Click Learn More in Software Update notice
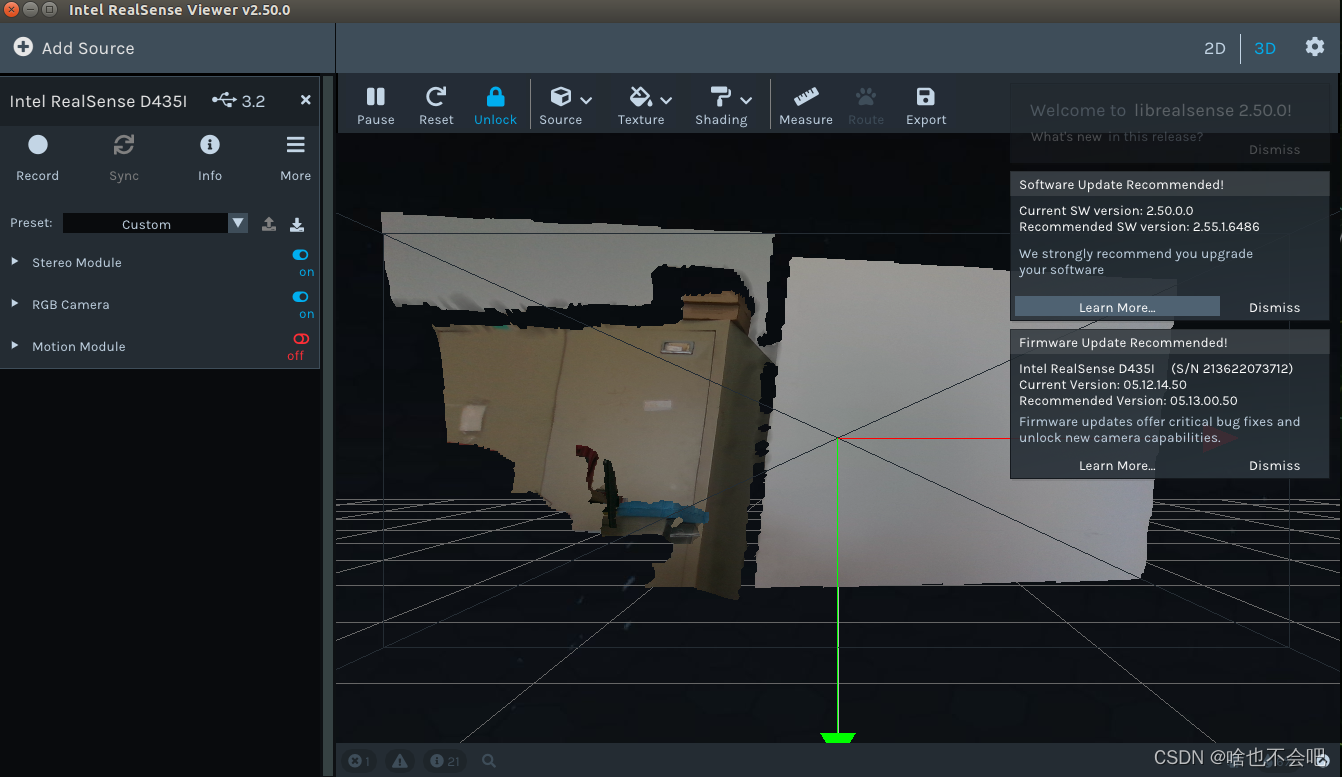This screenshot has height=777, width=1342. [x=1117, y=307]
